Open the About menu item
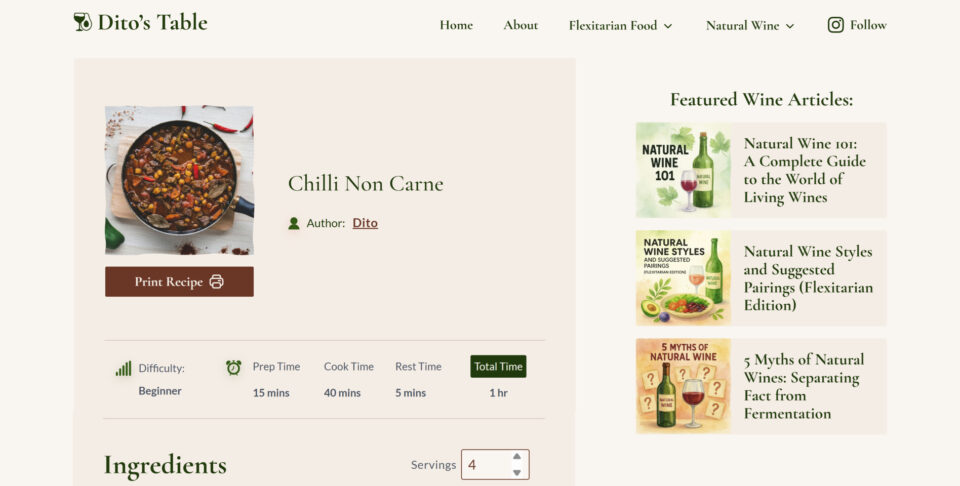The image size is (960, 486). [x=520, y=25]
